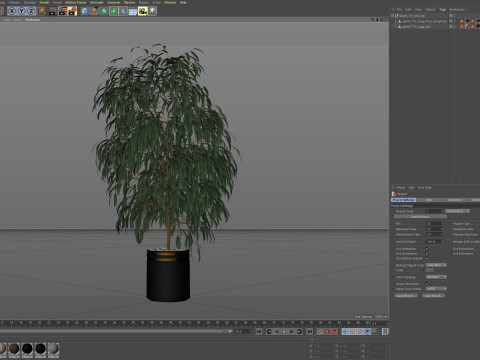
Task: Click the purple deformer icon
Action: (x=123, y=11)
